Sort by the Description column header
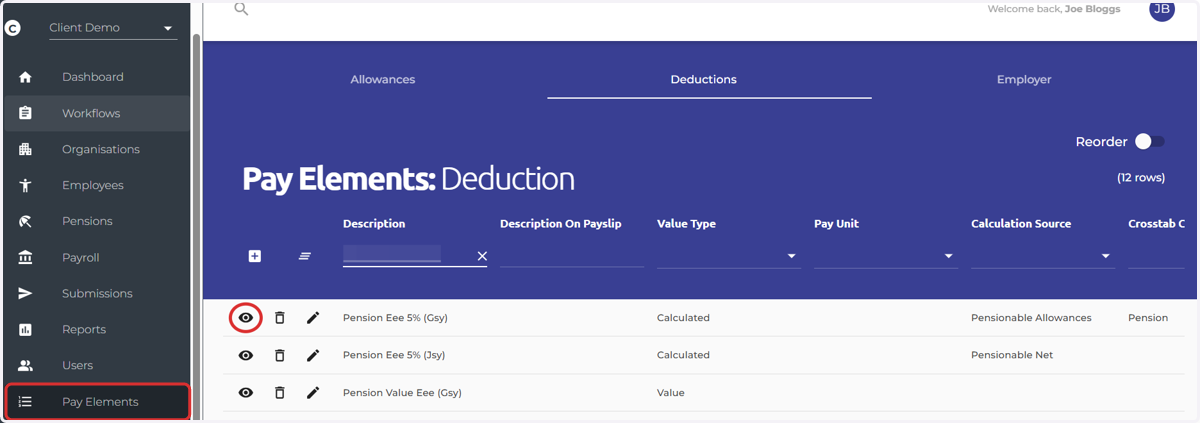Viewport: 1200px width, 423px height. (374, 224)
